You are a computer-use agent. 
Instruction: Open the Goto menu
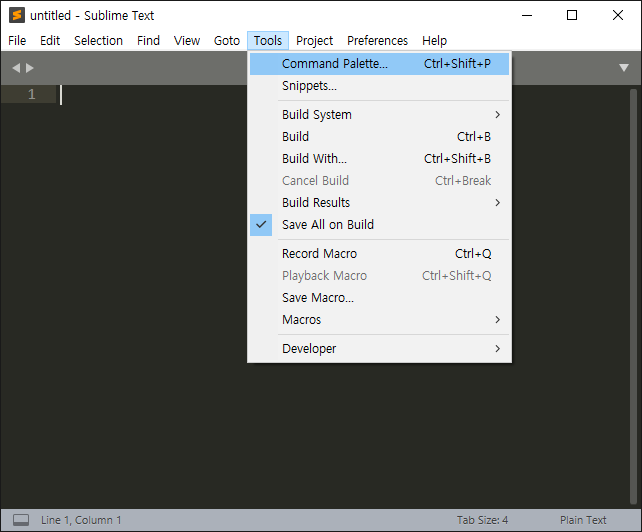pyautogui.click(x=226, y=41)
